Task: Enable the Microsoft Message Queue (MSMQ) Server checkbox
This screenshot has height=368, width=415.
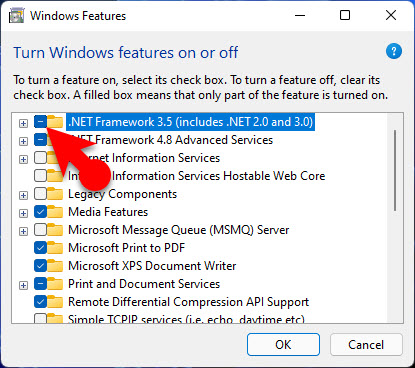Action: pyautogui.click(x=40, y=230)
